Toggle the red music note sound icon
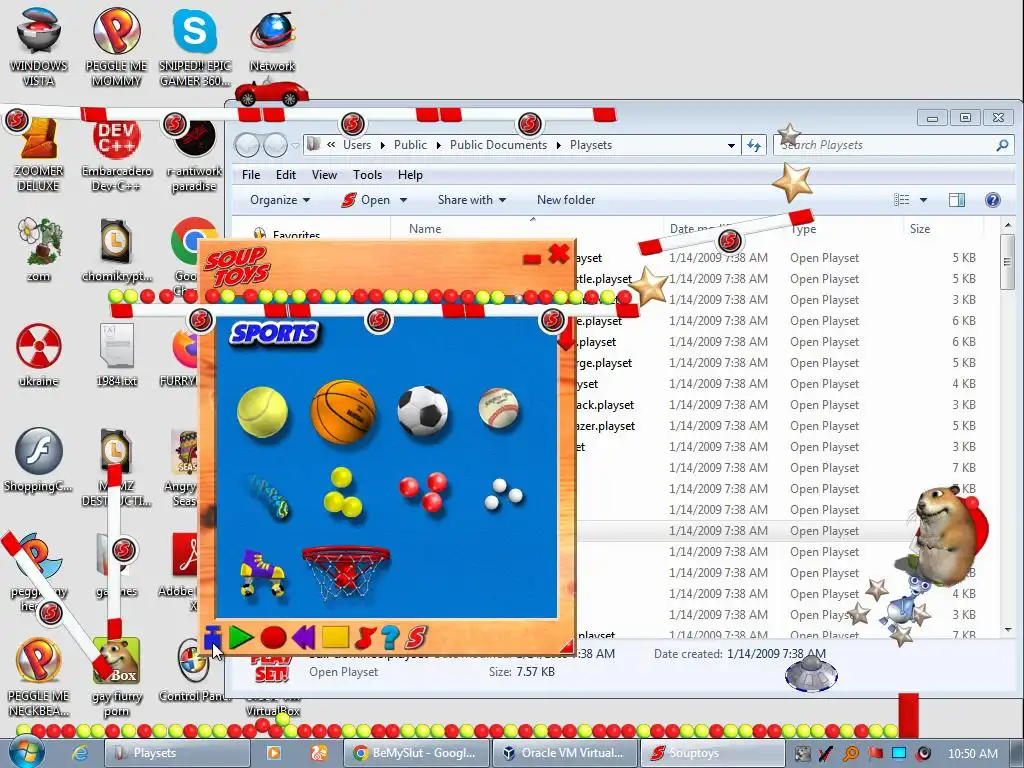The image size is (1024, 768). (366, 637)
